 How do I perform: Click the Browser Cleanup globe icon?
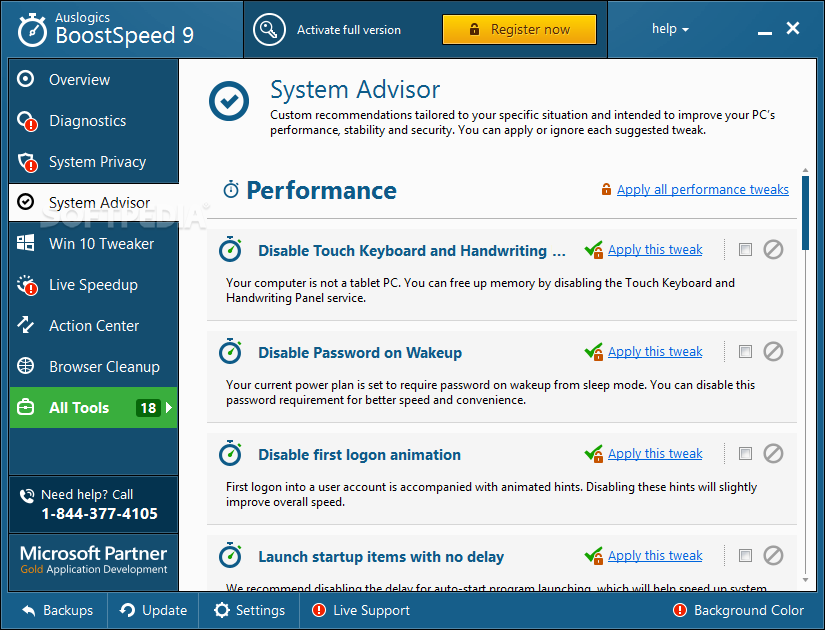pyautogui.click(x=25, y=365)
